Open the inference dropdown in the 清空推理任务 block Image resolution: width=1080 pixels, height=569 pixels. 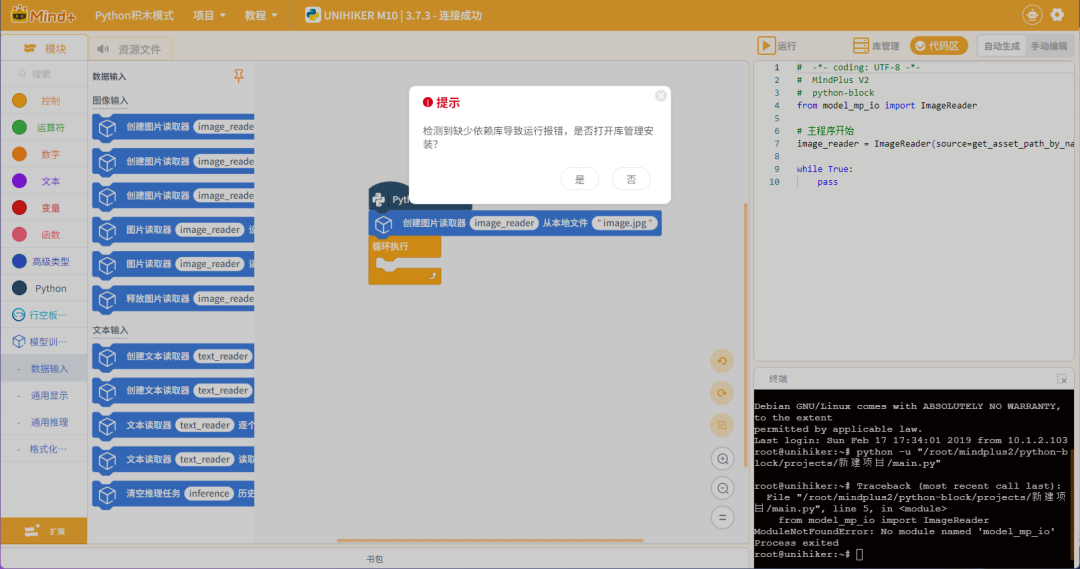coord(209,494)
